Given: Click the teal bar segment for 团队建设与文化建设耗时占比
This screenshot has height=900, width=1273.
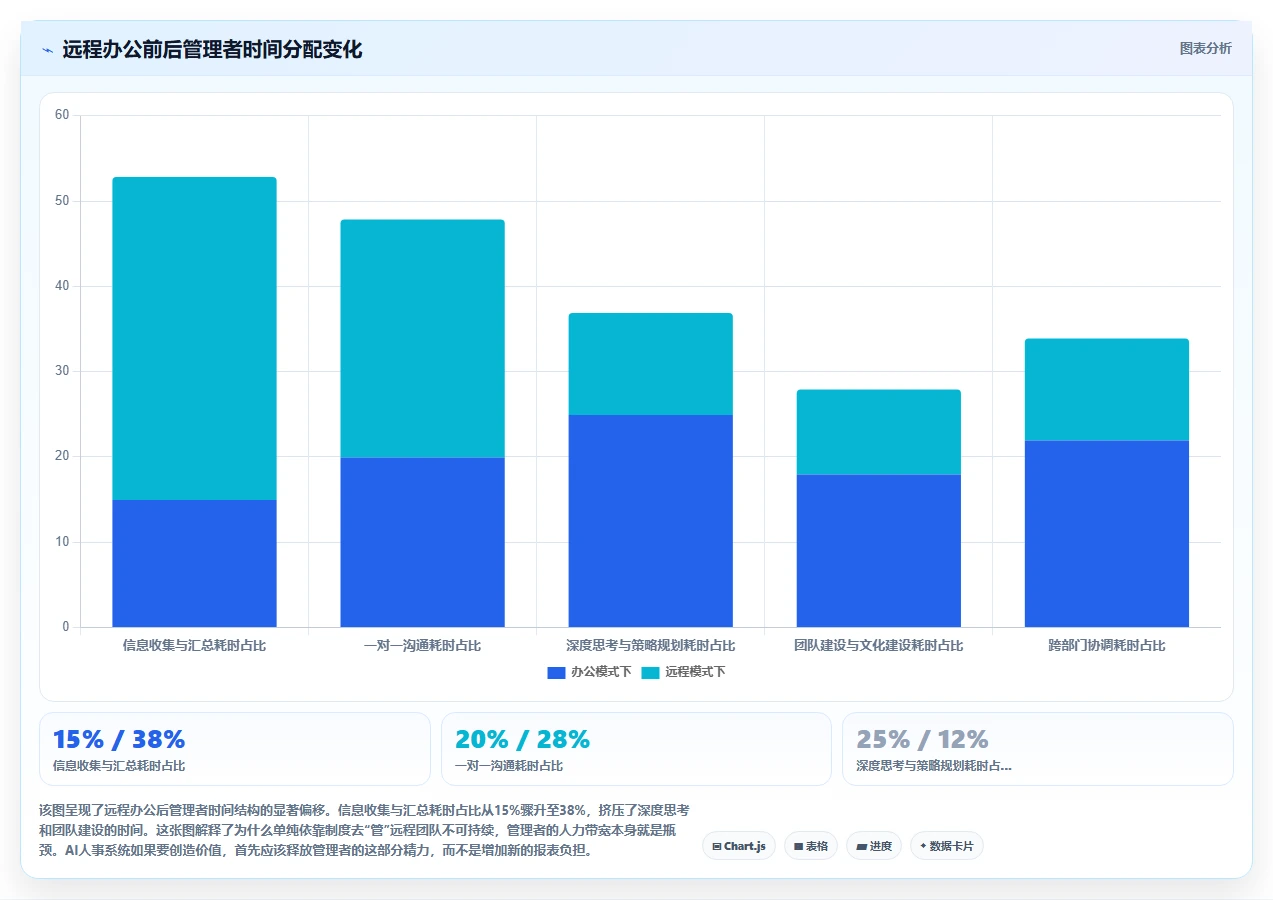Looking at the screenshot, I should coord(878,432).
